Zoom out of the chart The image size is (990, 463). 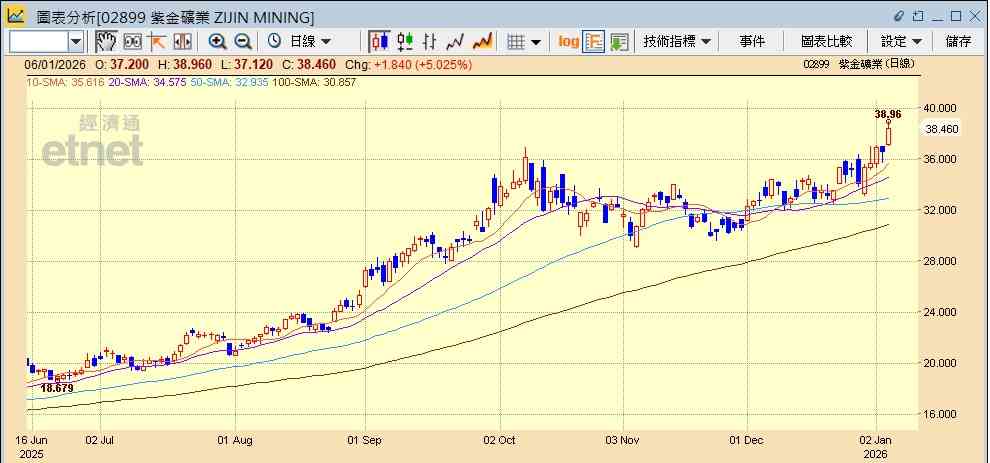243,42
